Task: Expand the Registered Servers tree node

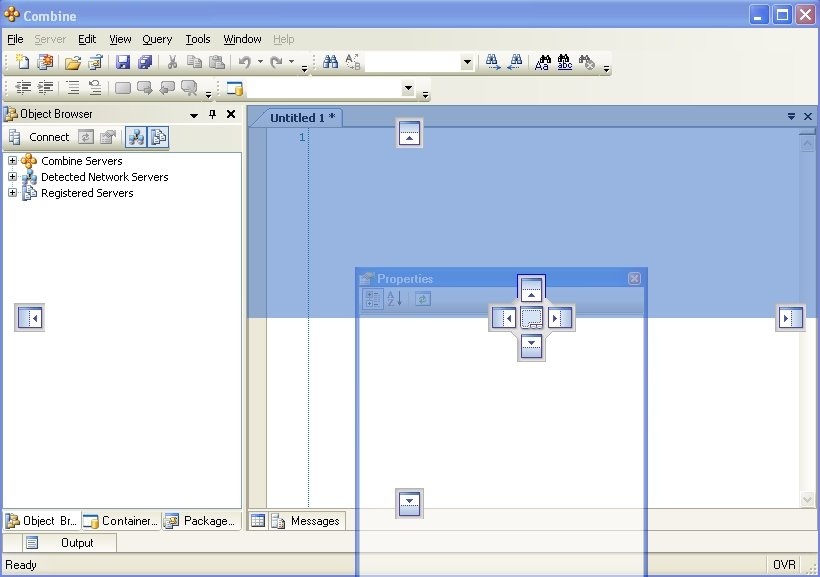Action: (x=13, y=193)
